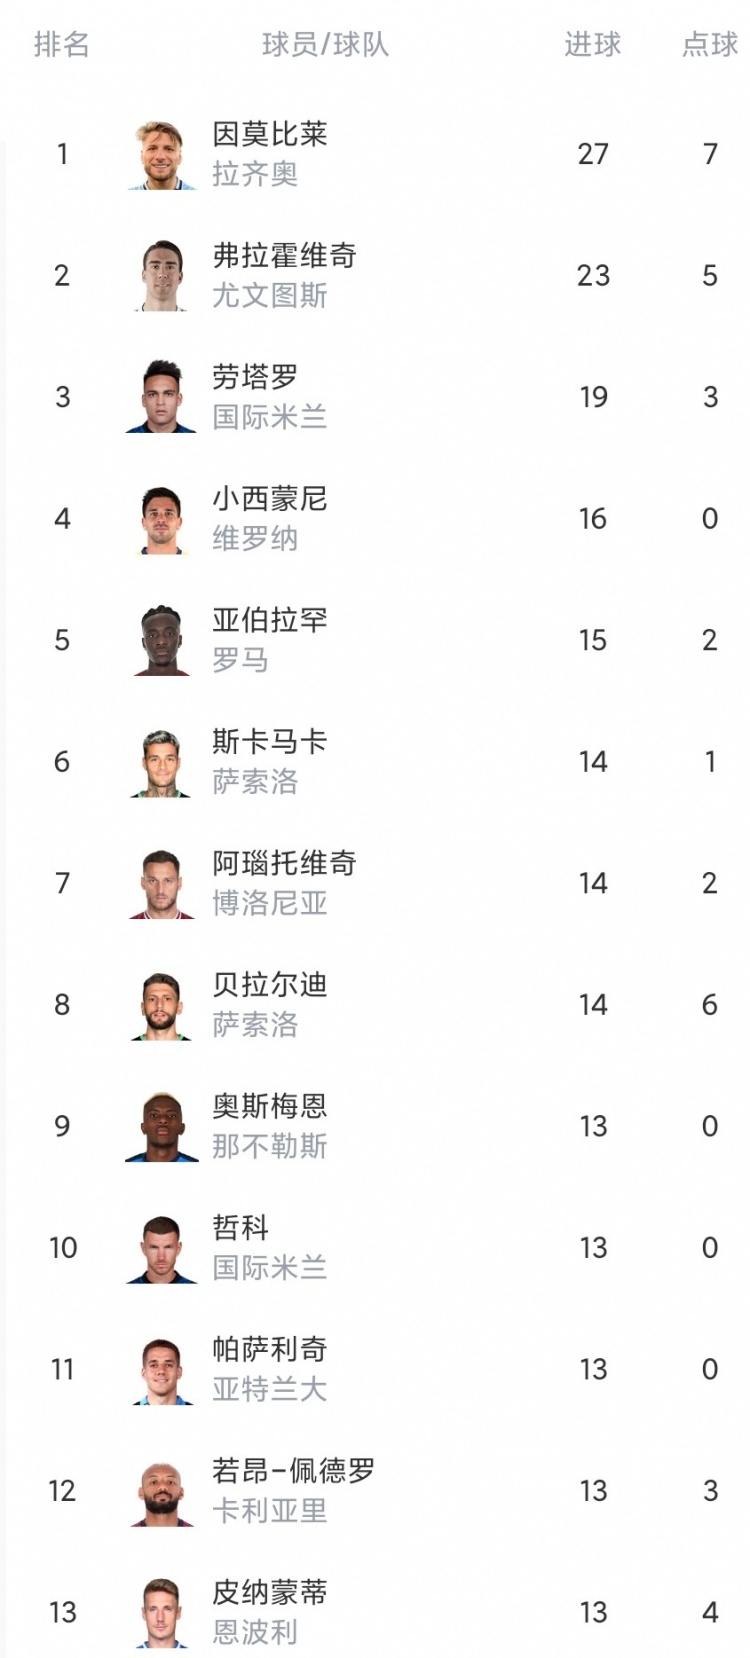Click player name 贝拉尔迪
Image resolution: width=750 pixels, height=1658 pixels.
pos(269,985)
